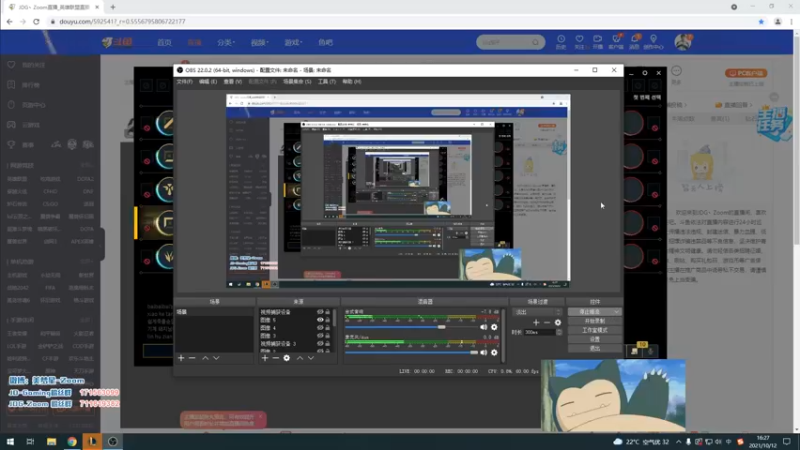The width and height of the screenshot is (800, 450).
Task: Move the selected source down with the down arrow
Action: click(x=311, y=358)
